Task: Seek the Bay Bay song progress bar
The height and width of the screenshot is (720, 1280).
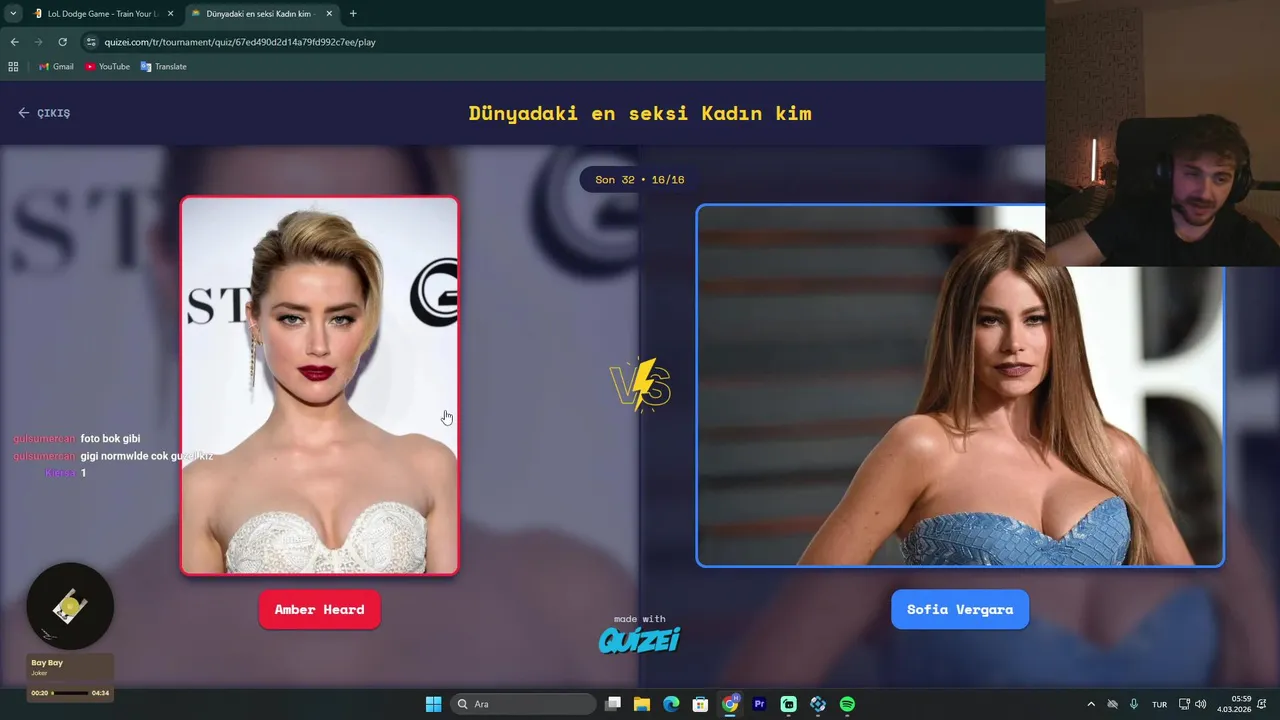Action: point(70,692)
